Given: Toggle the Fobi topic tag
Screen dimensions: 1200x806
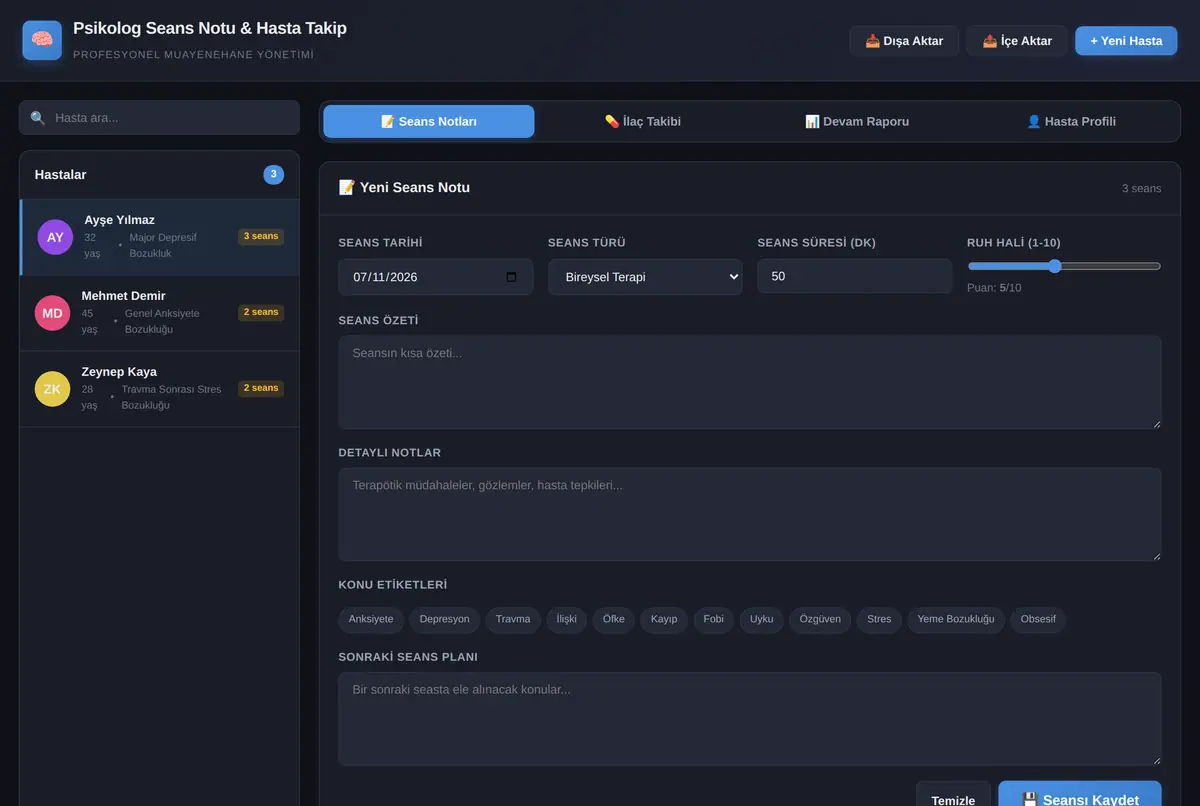Looking at the screenshot, I should pyautogui.click(x=714, y=619).
